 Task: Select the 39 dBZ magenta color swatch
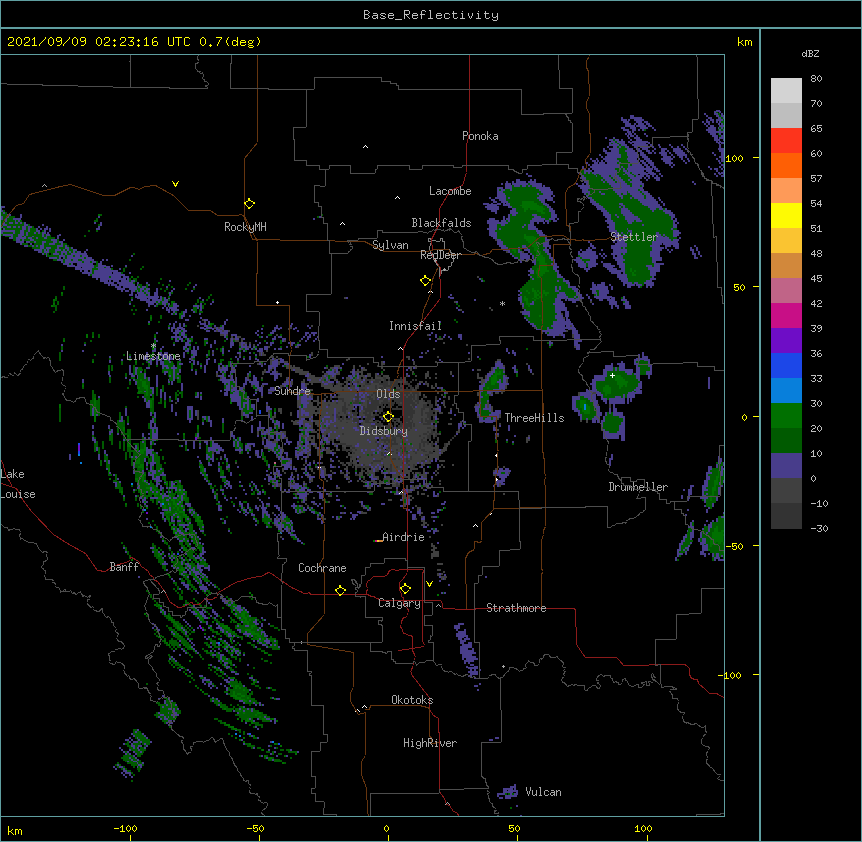click(x=786, y=315)
